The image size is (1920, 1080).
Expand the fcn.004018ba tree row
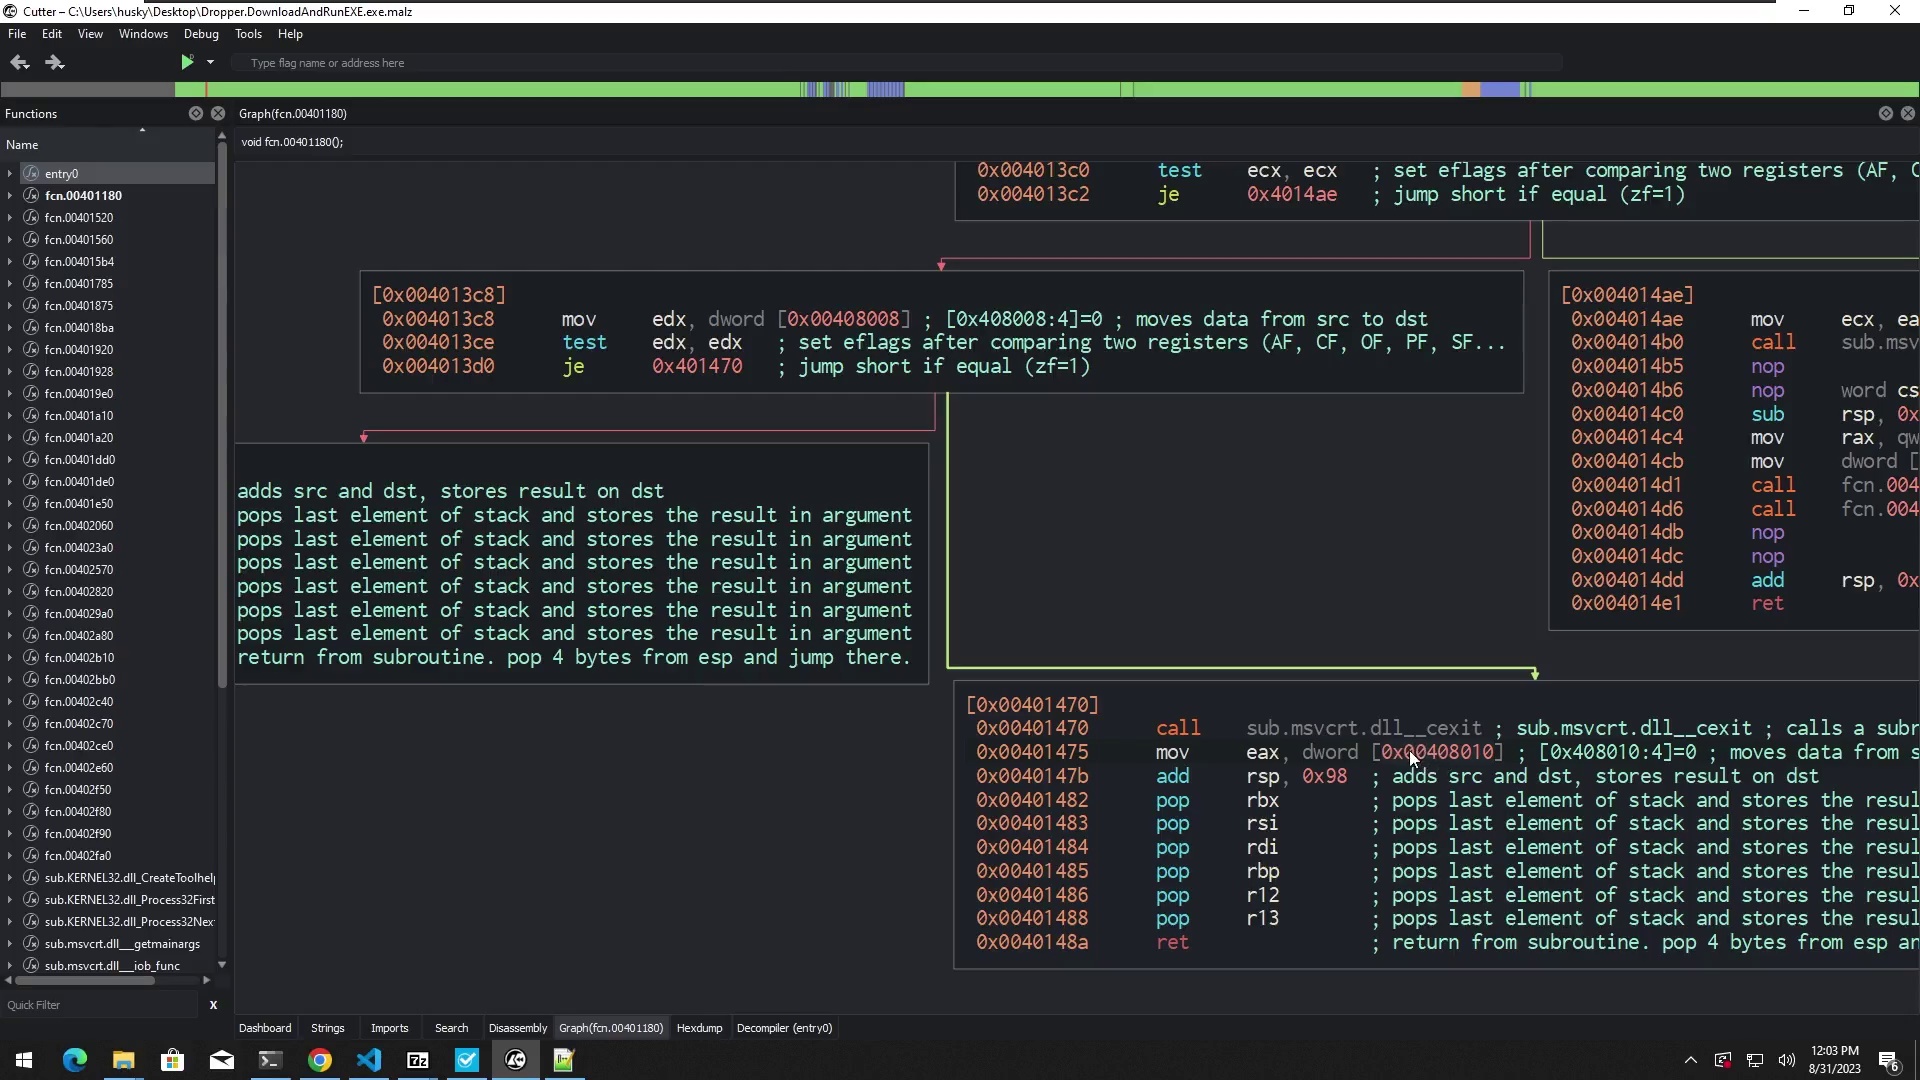[10, 328]
